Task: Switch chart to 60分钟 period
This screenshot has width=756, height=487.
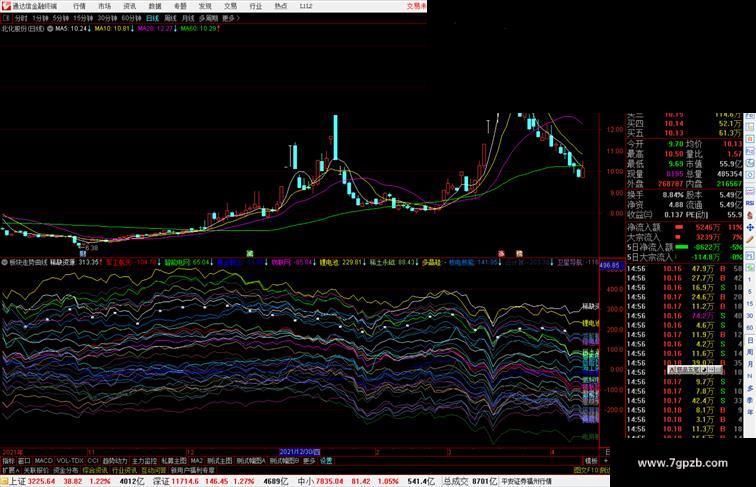Action: click(x=131, y=18)
